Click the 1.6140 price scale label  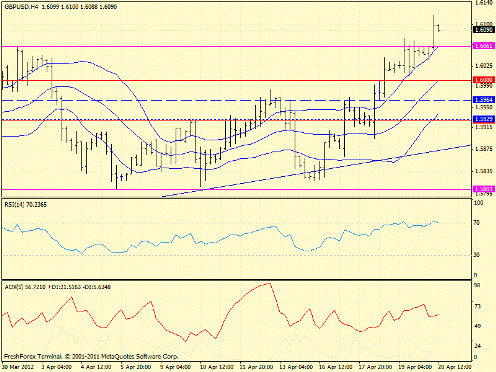[x=484, y=3]
